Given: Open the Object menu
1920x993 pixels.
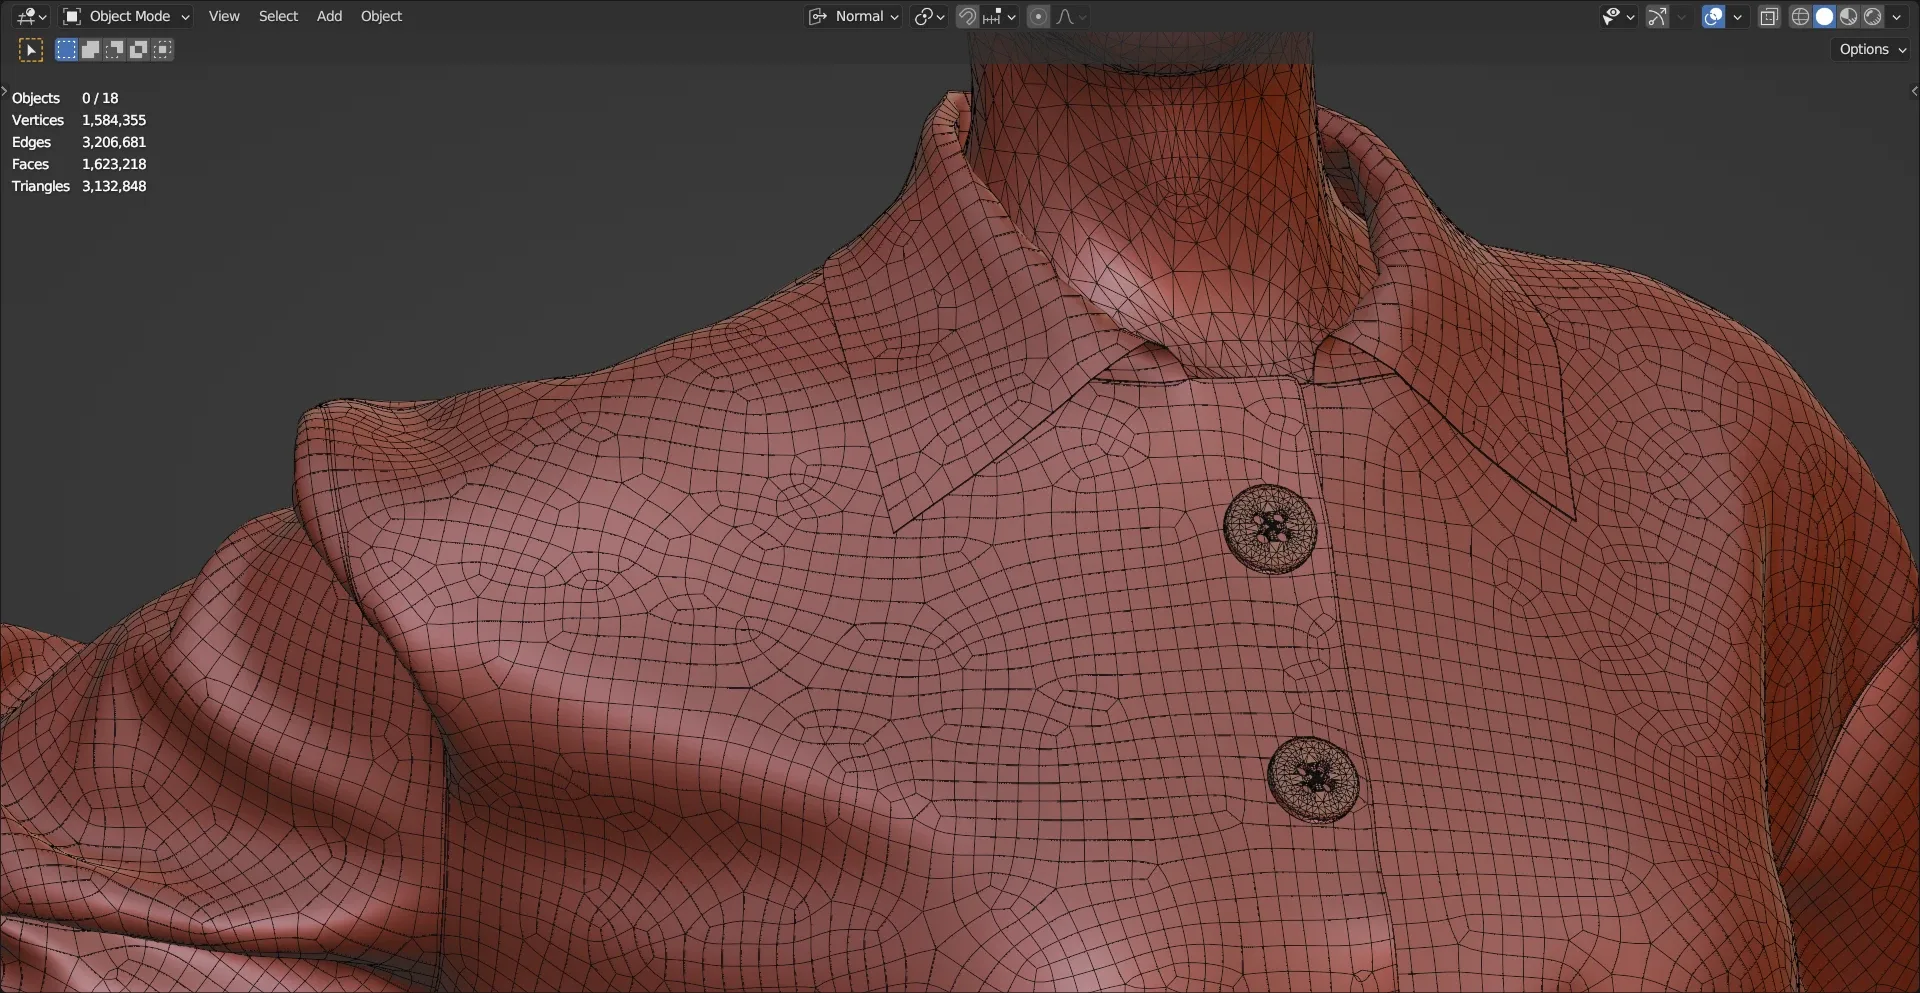Looking at the screenshot, I should pyautogui.click(x=381, y=16).
